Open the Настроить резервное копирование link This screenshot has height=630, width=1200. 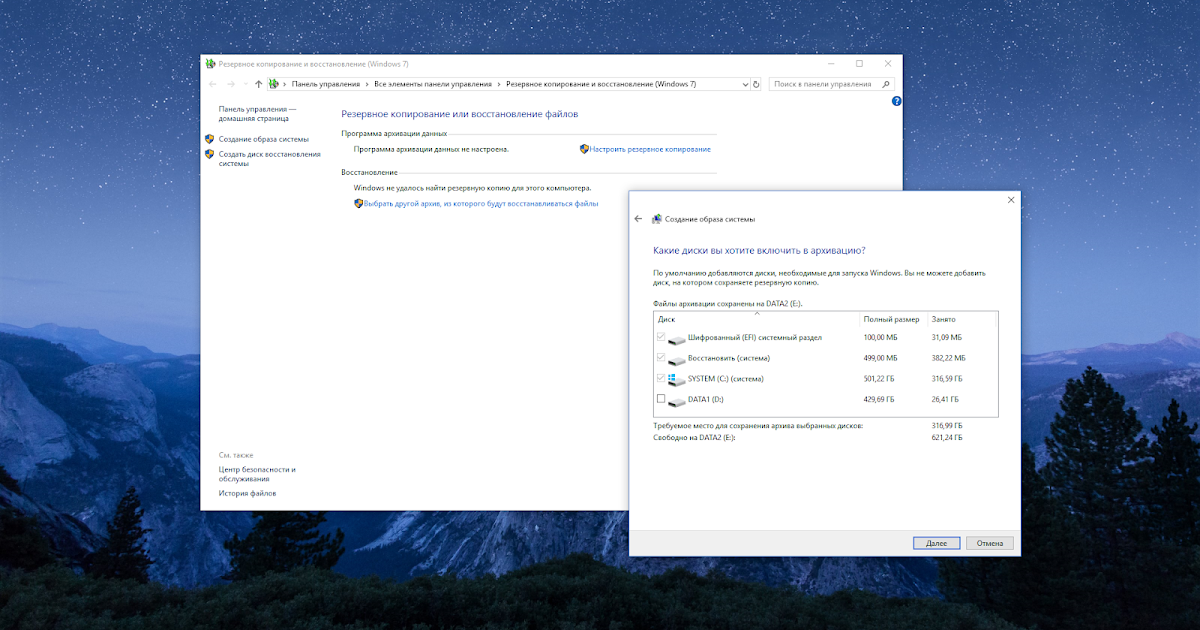point(650,149)
